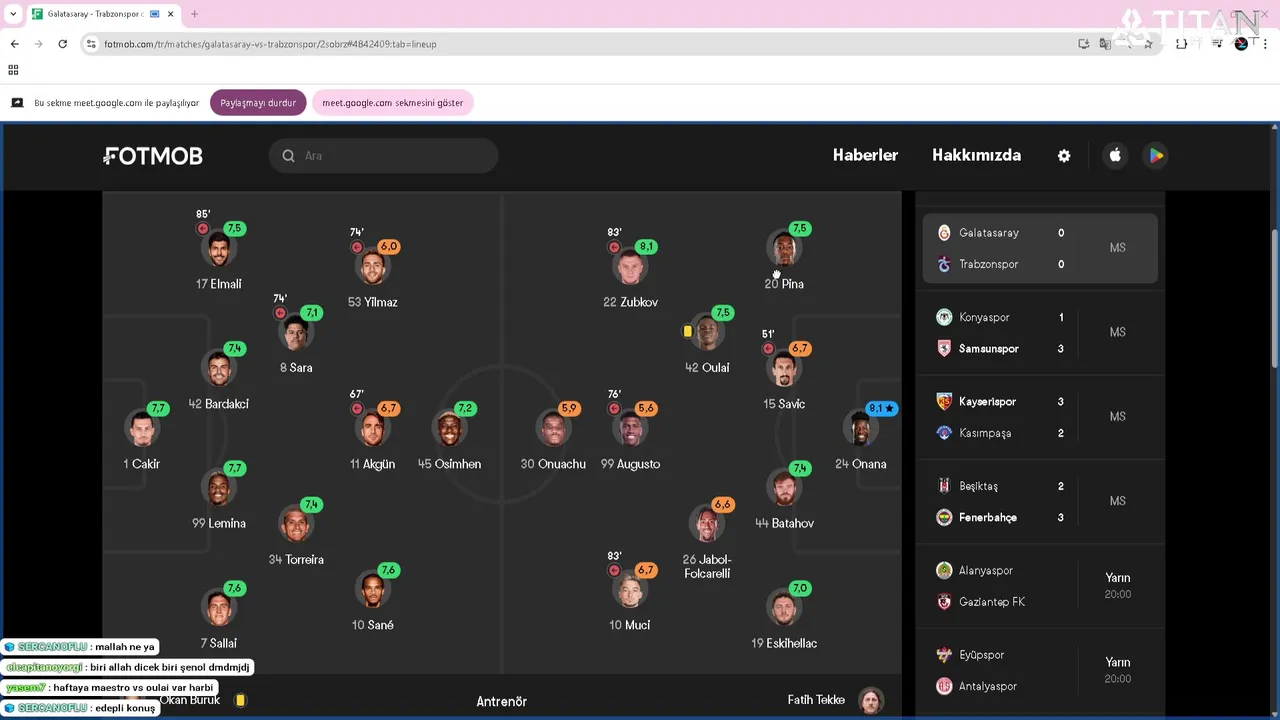
Task: Click the Samsunspor club crest
Action: click(x=944, y=348)
